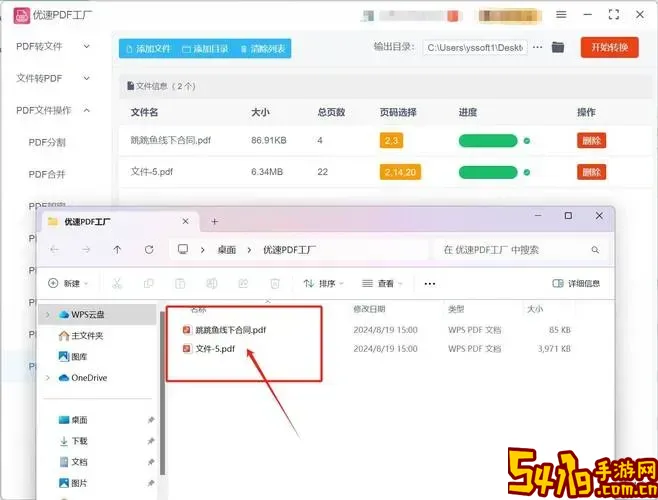Open the output folder icon

tap(558, 47)
